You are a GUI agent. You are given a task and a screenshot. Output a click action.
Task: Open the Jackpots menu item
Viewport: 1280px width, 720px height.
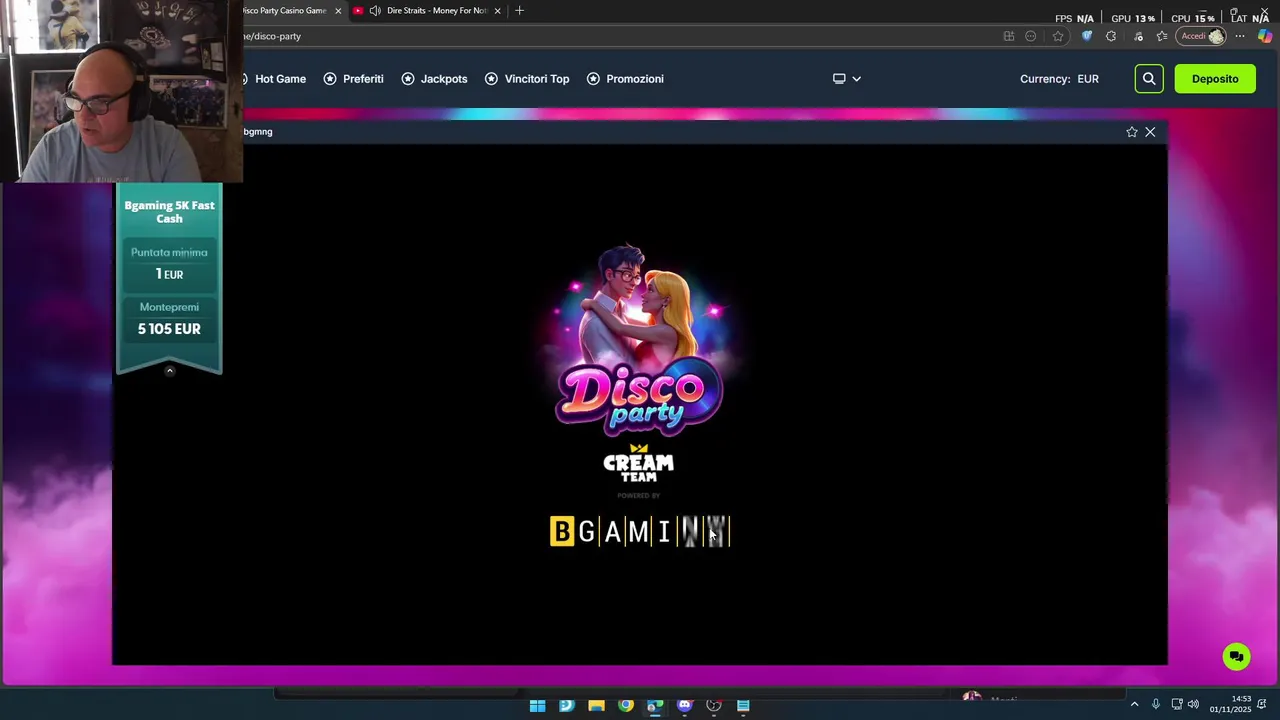click(444, 79)
